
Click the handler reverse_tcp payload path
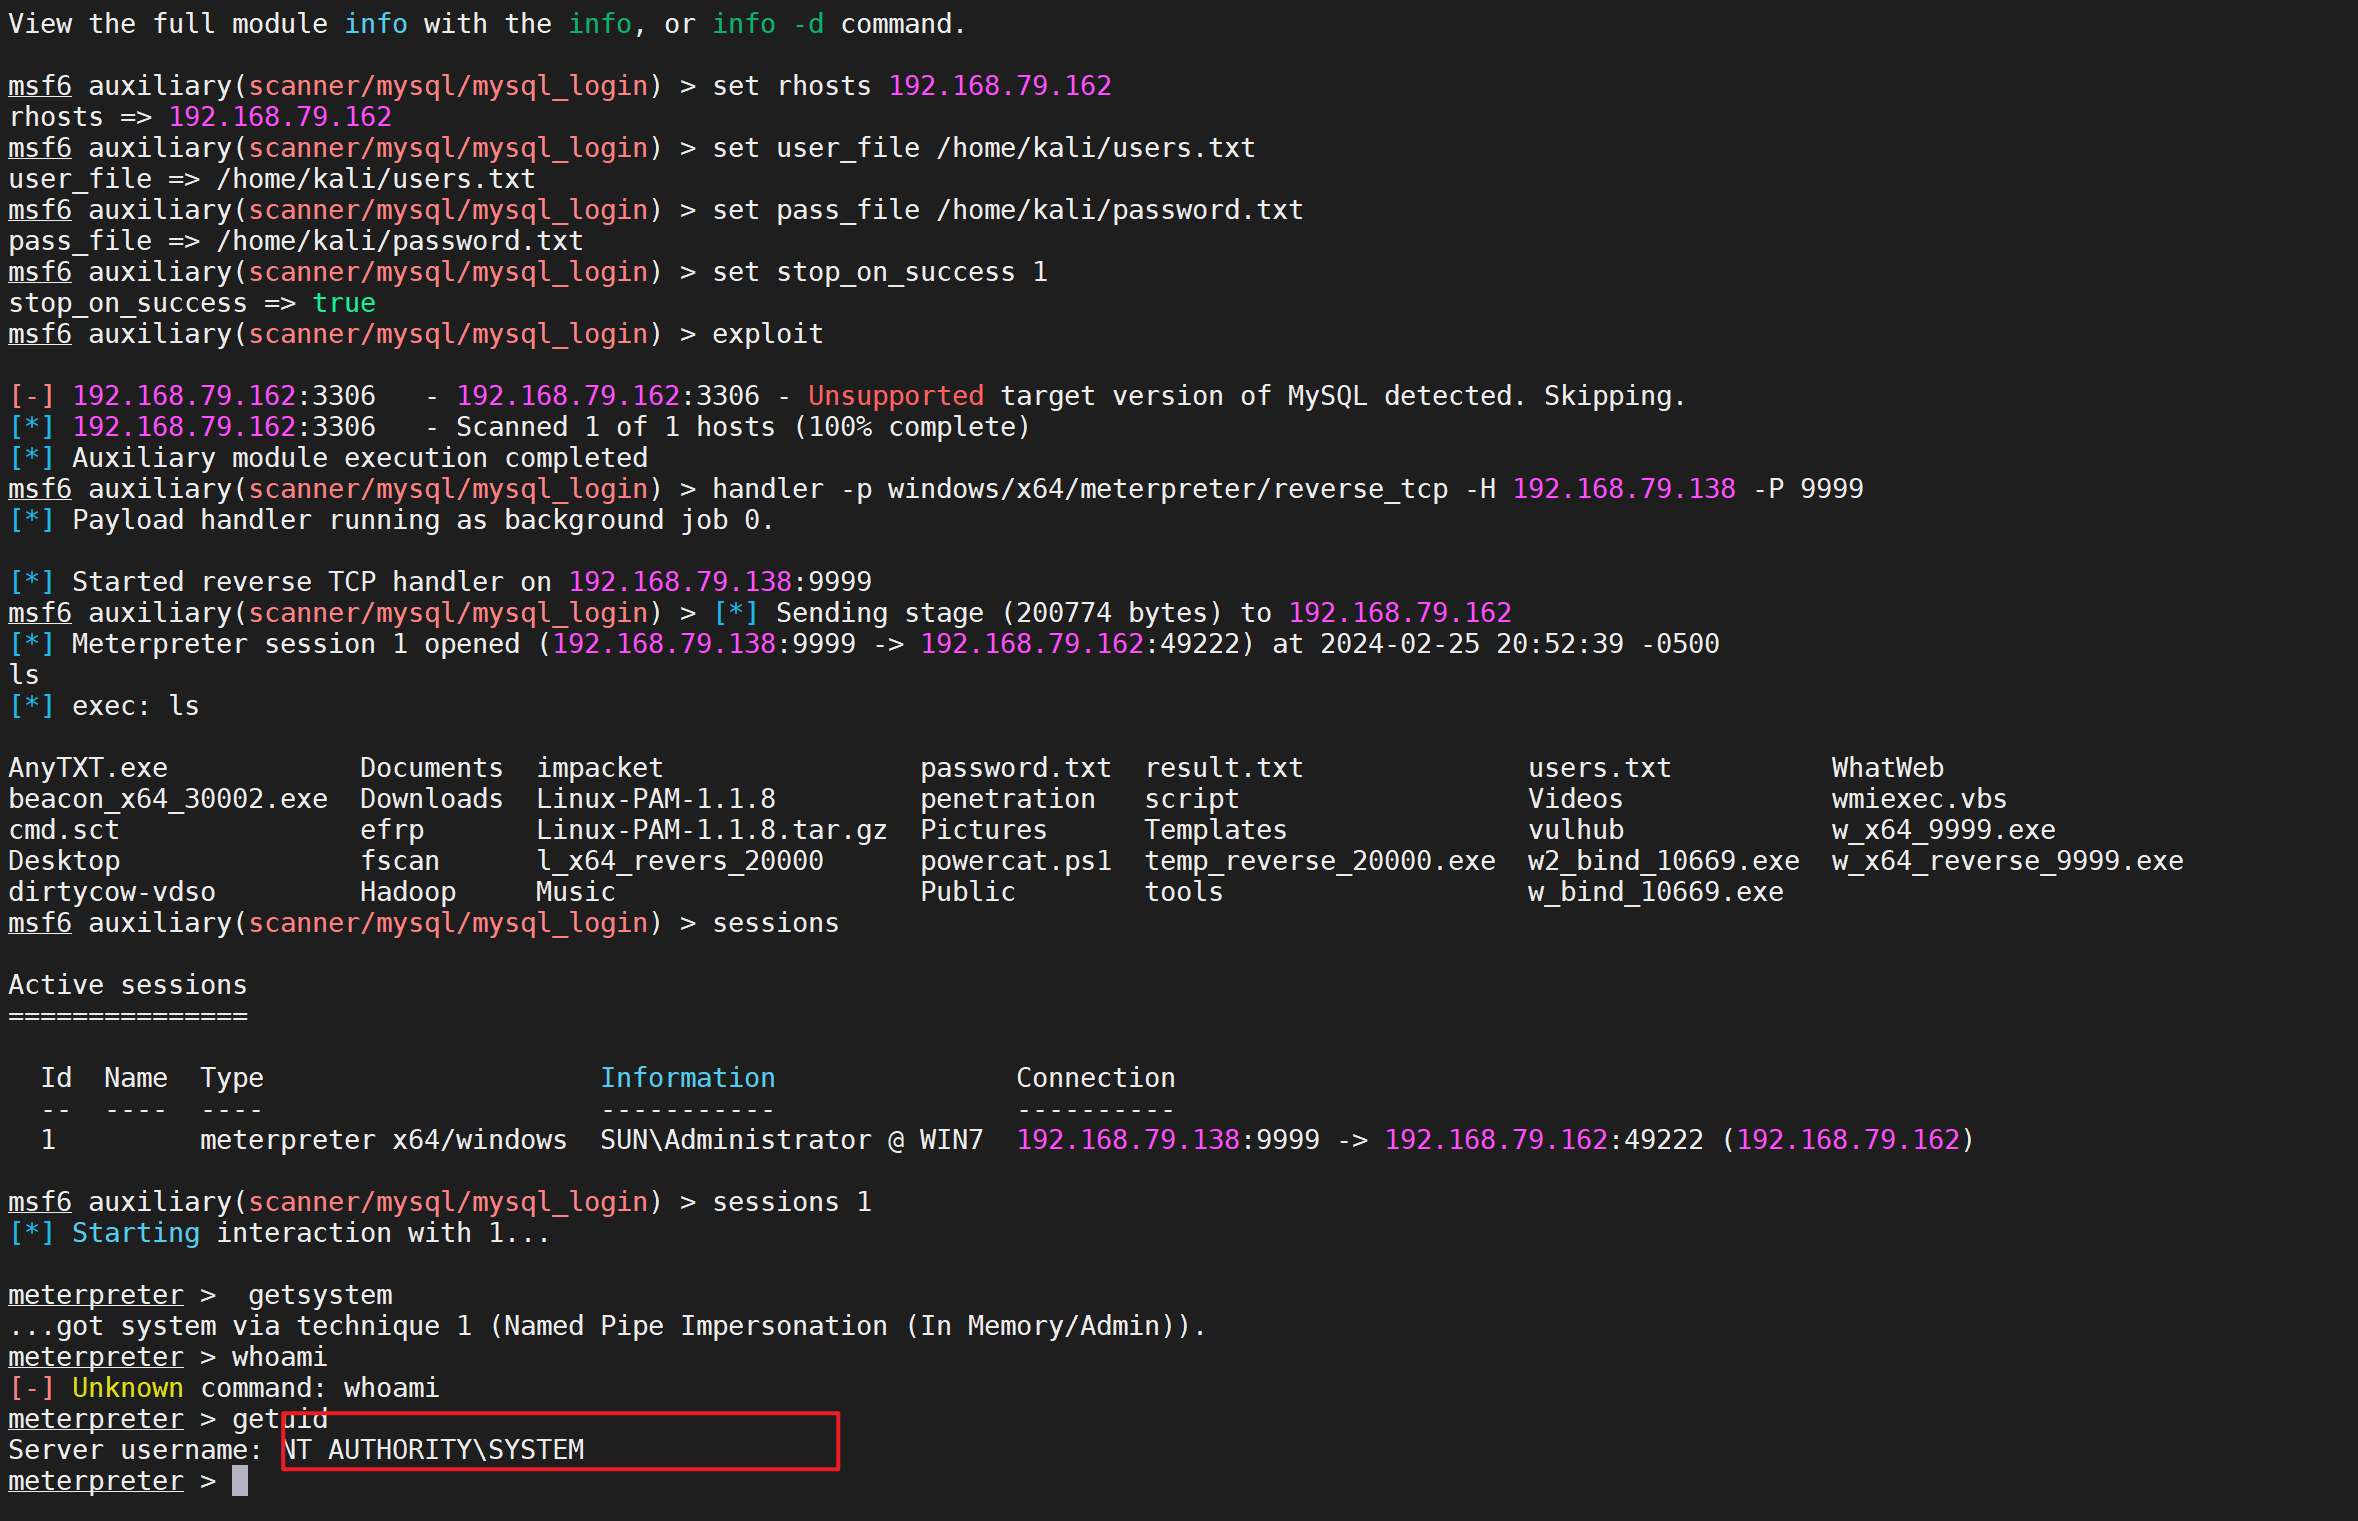tap(1167, 489)
